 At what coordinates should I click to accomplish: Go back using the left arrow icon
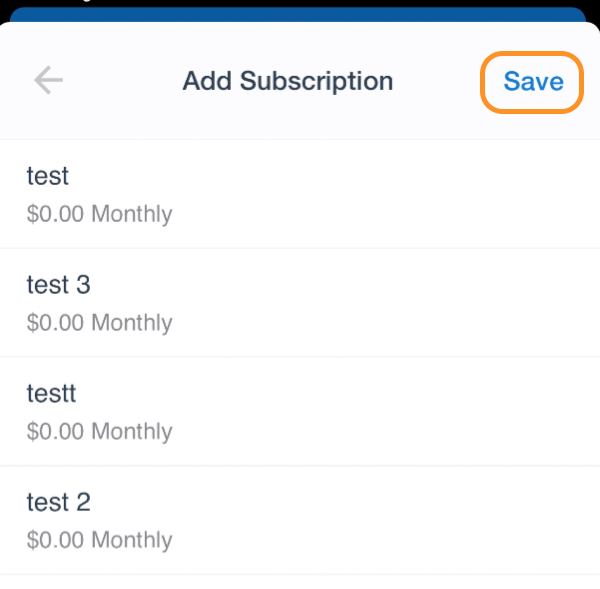pos(48,80)
